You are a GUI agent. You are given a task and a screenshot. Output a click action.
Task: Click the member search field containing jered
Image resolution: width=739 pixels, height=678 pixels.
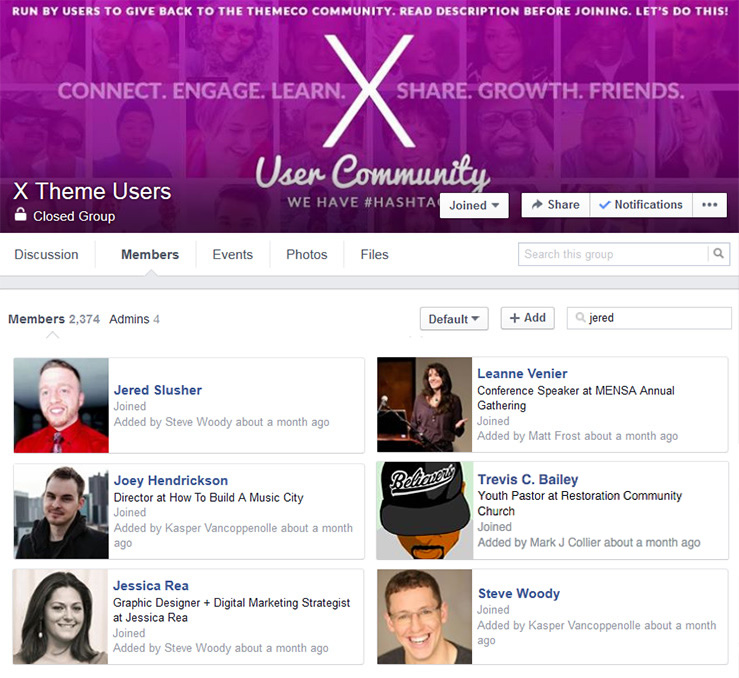pyautogui.click(x=649, y=318)
